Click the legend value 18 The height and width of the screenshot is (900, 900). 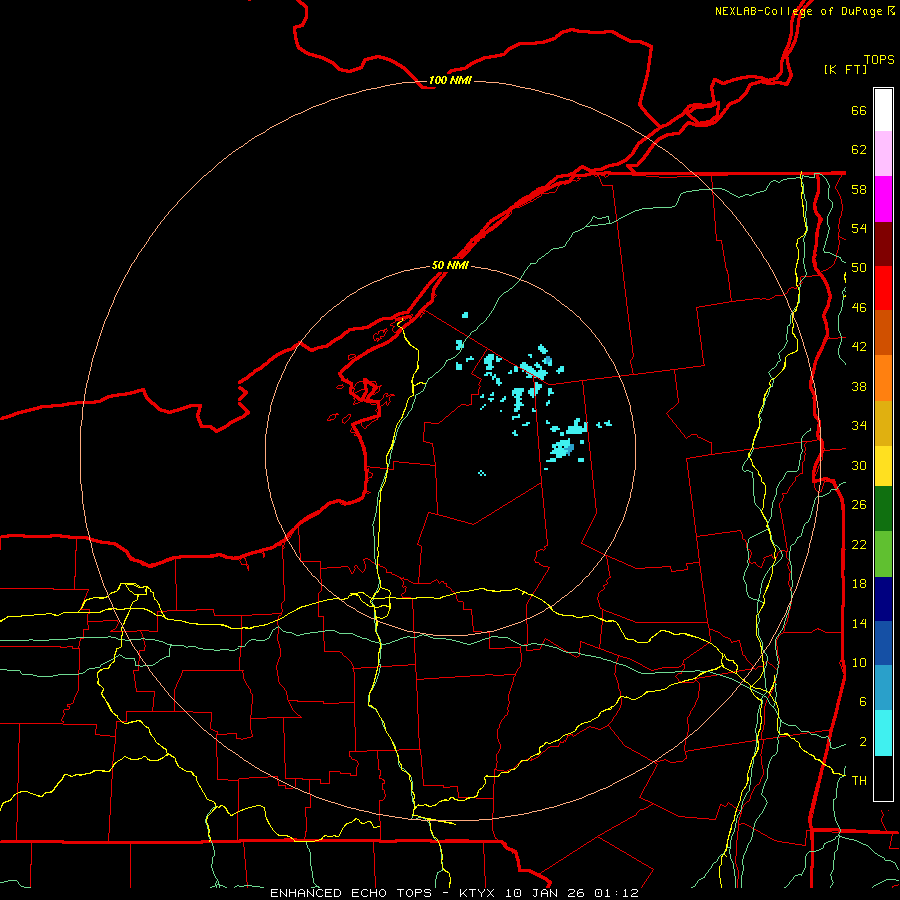(x=859, y=584)
